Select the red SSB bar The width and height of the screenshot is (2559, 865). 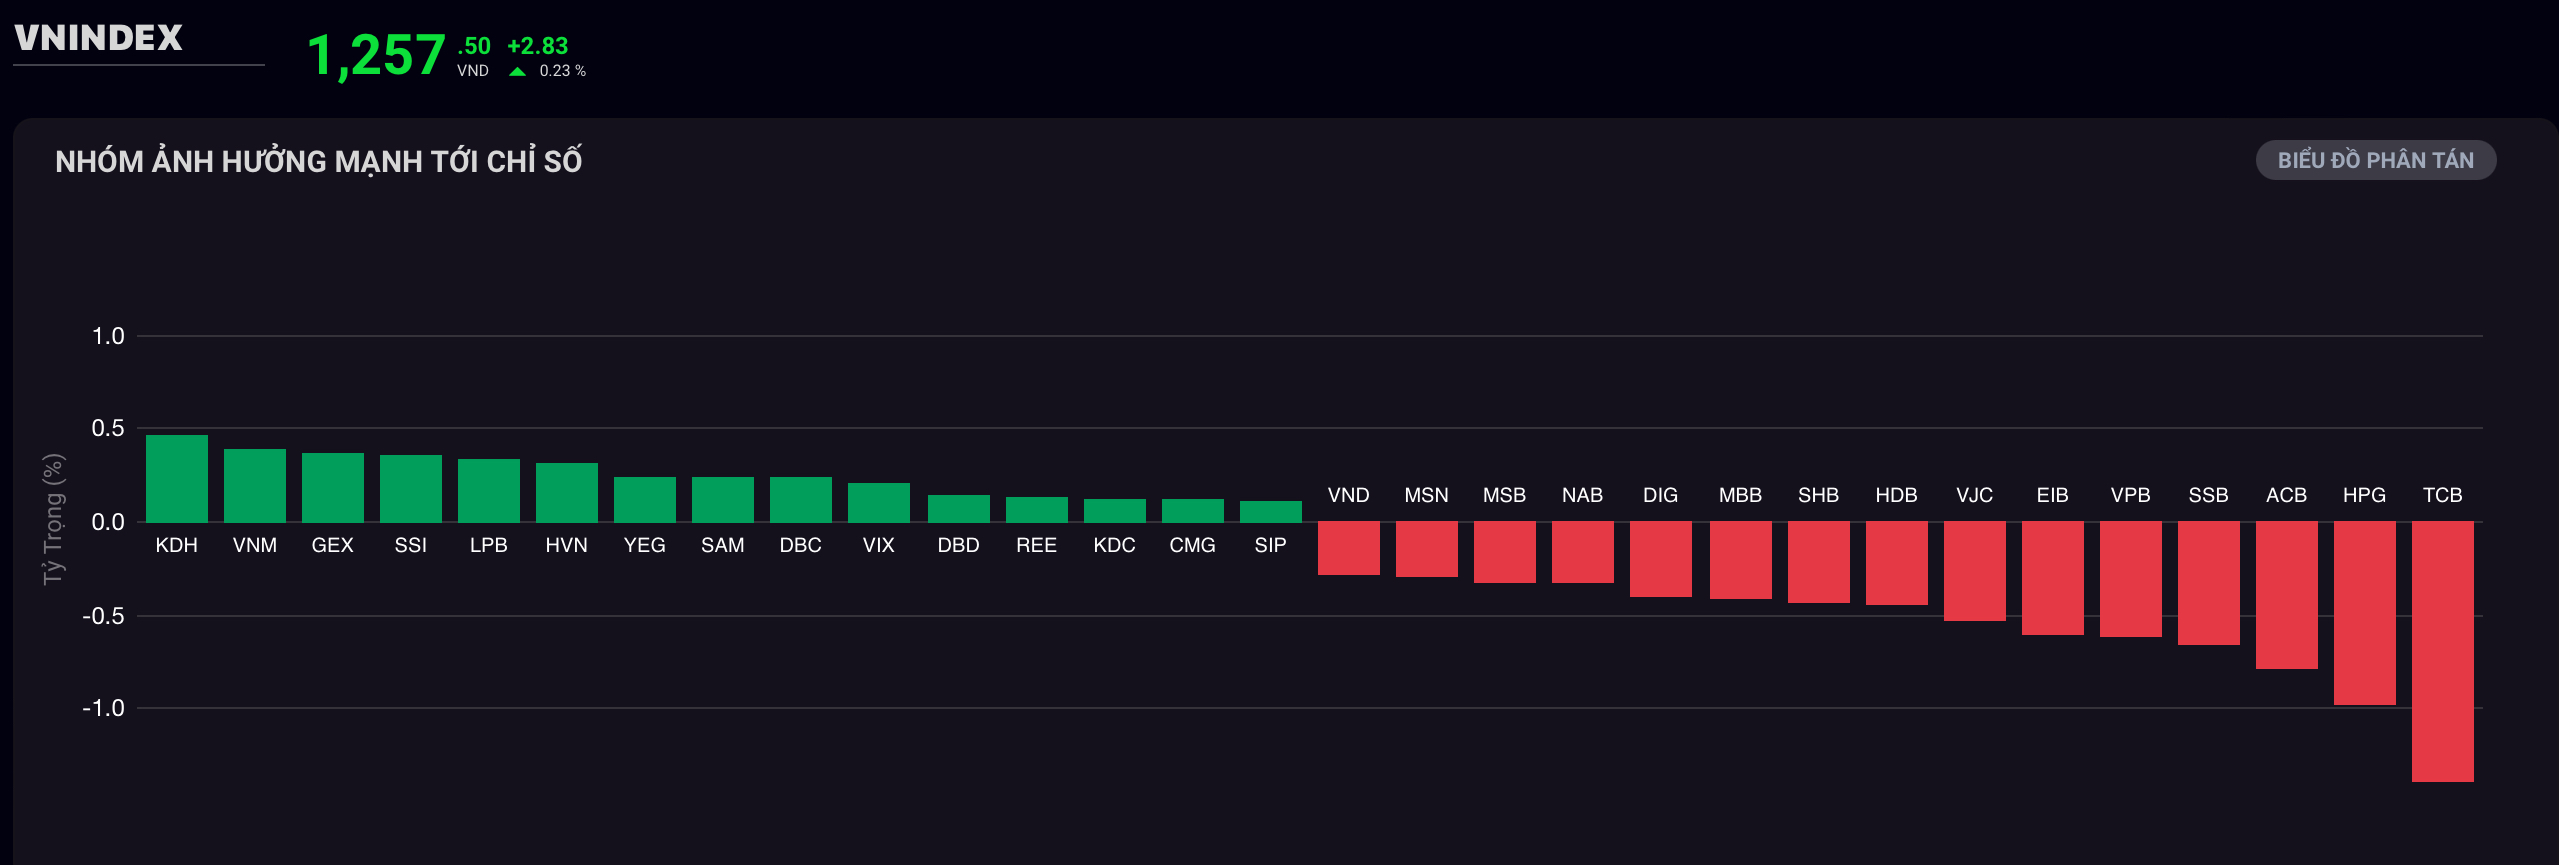tap(2209, 583)
